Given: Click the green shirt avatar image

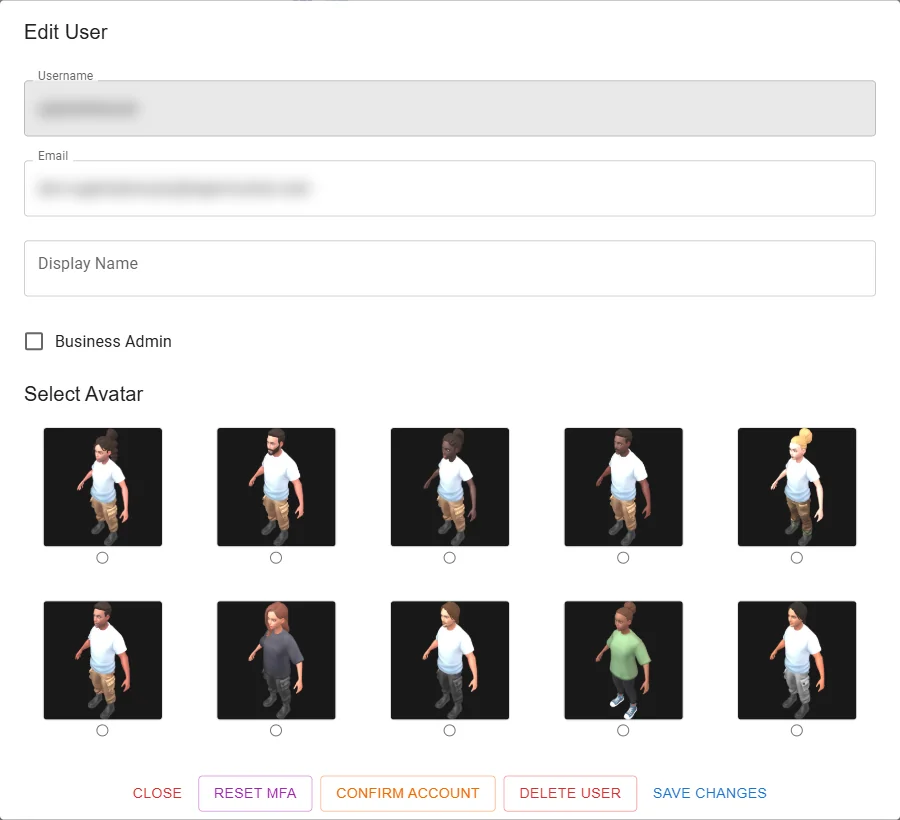Looking at the screenshot, I should 623,660.
